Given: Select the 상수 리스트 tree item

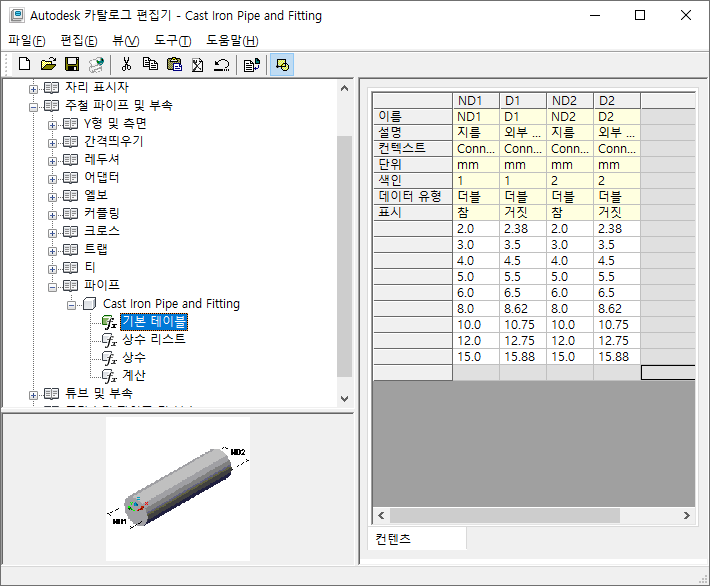Looking at the screenshot, I should point(154,339).
